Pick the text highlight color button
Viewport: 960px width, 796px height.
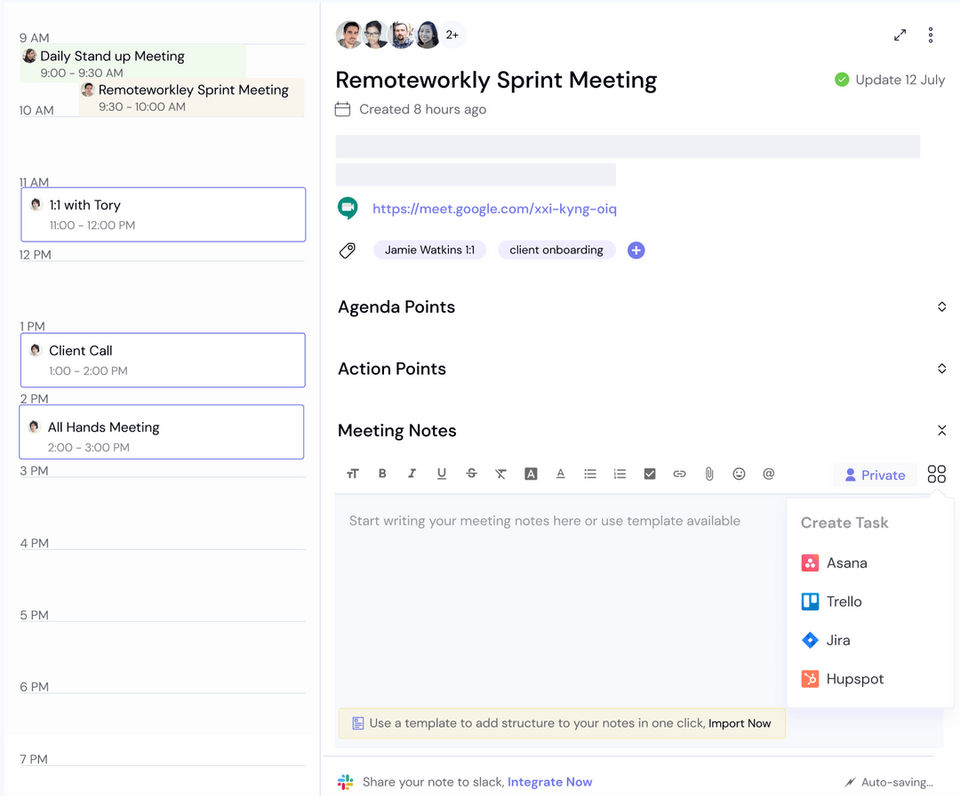pos(531,474)
